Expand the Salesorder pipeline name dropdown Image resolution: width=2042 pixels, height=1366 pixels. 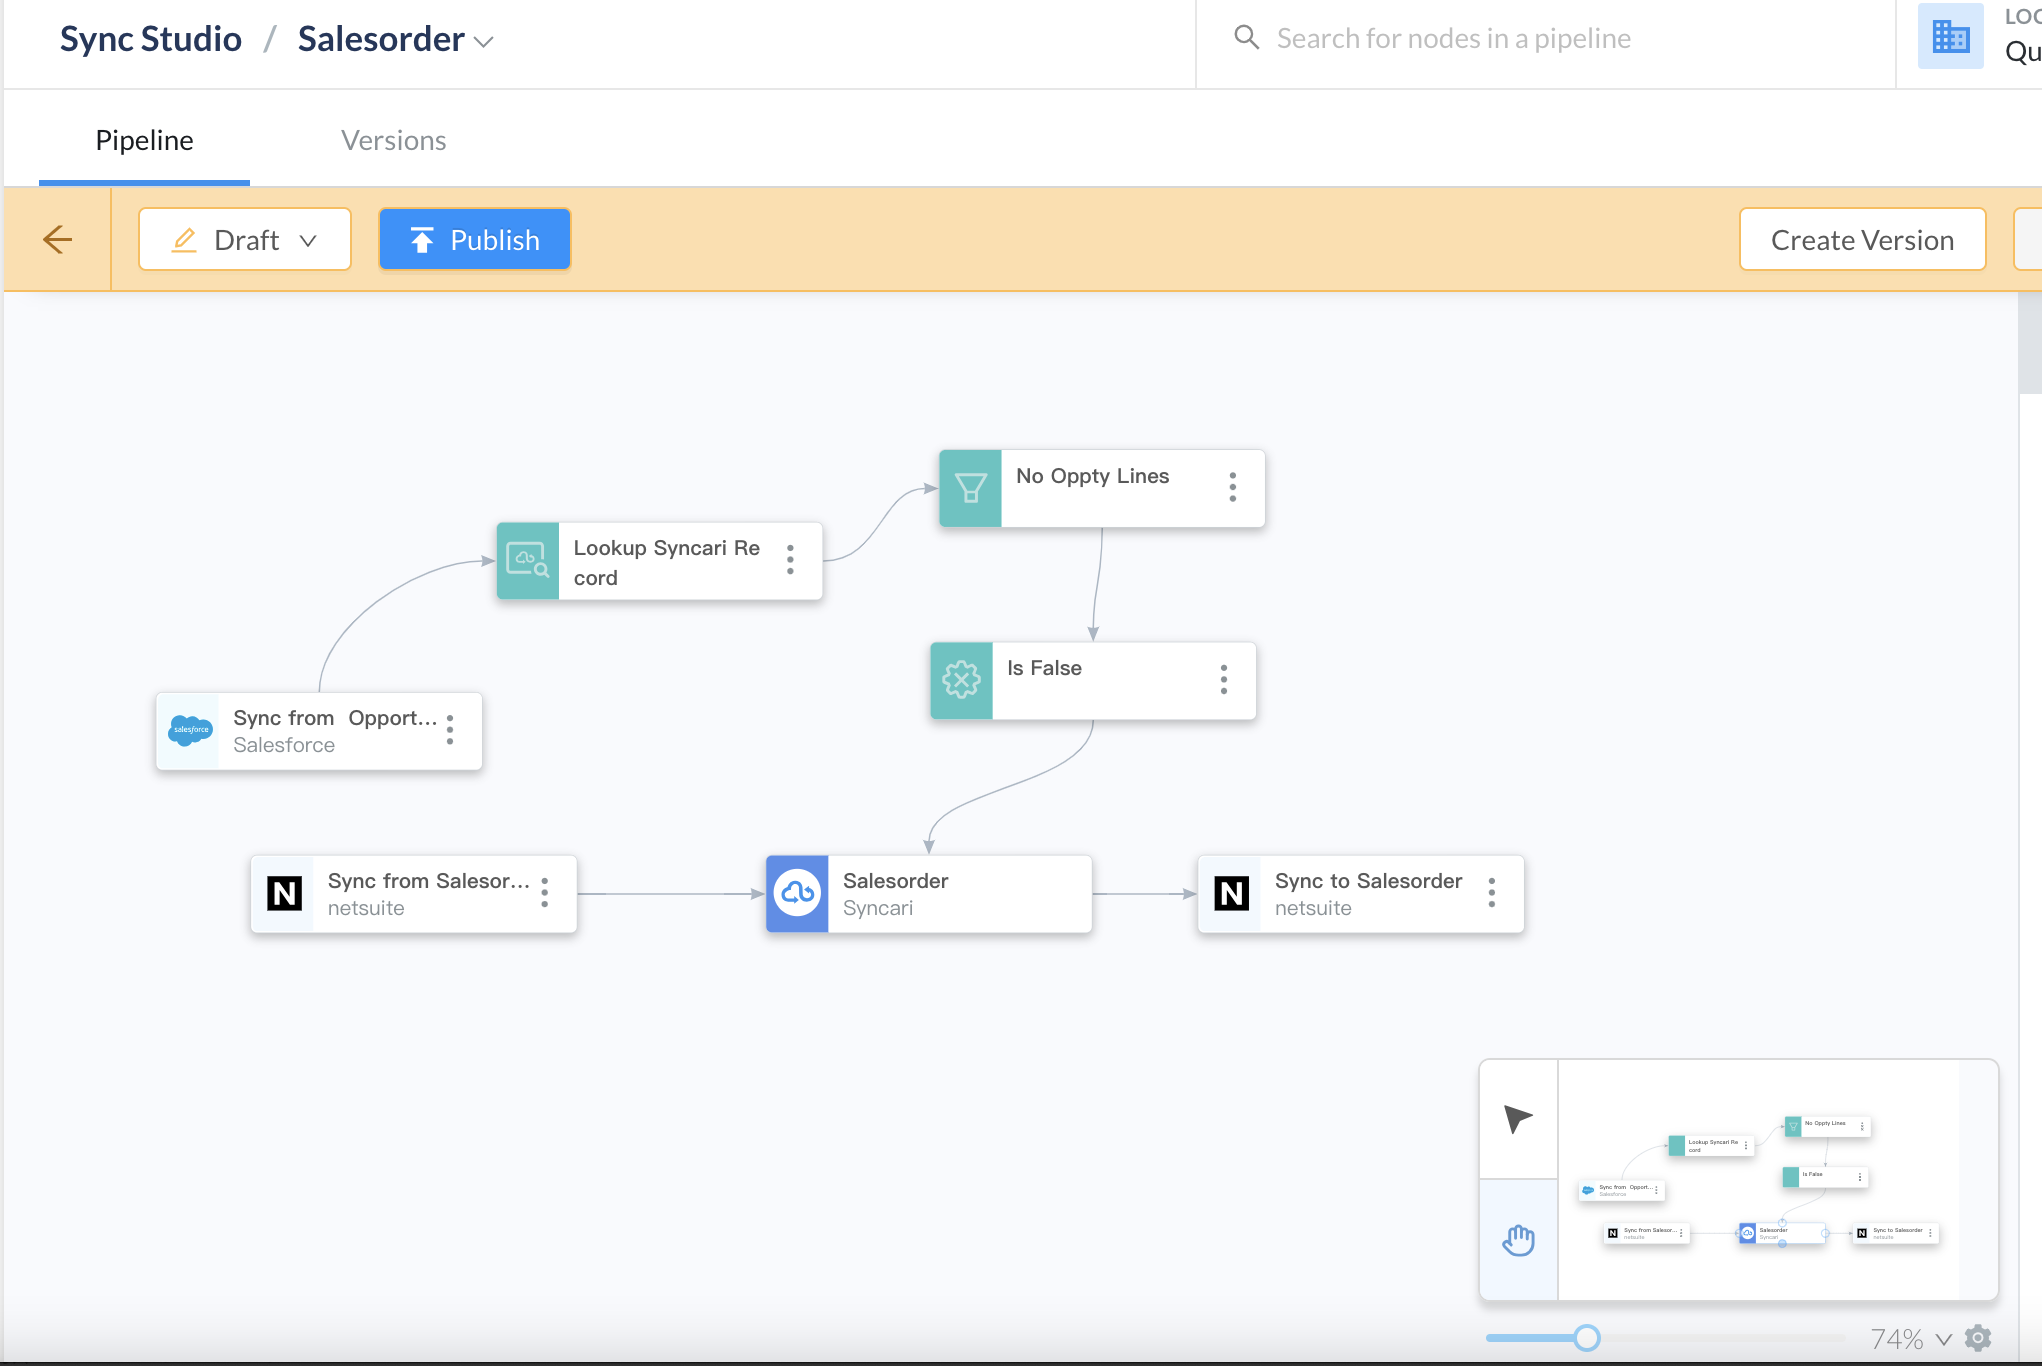tap(484, 41)
